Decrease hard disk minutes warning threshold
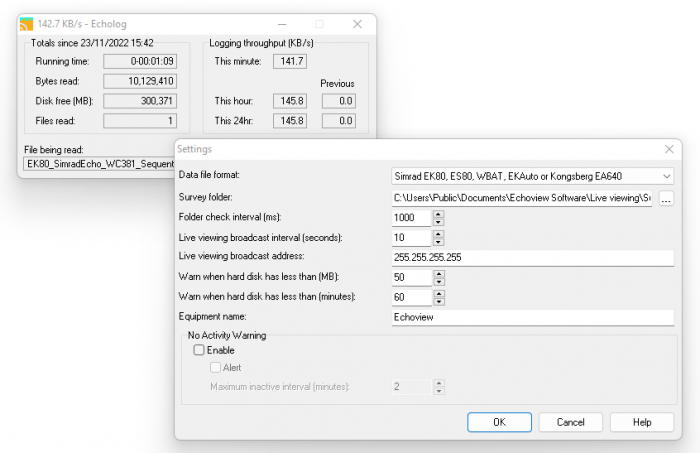 438,302
